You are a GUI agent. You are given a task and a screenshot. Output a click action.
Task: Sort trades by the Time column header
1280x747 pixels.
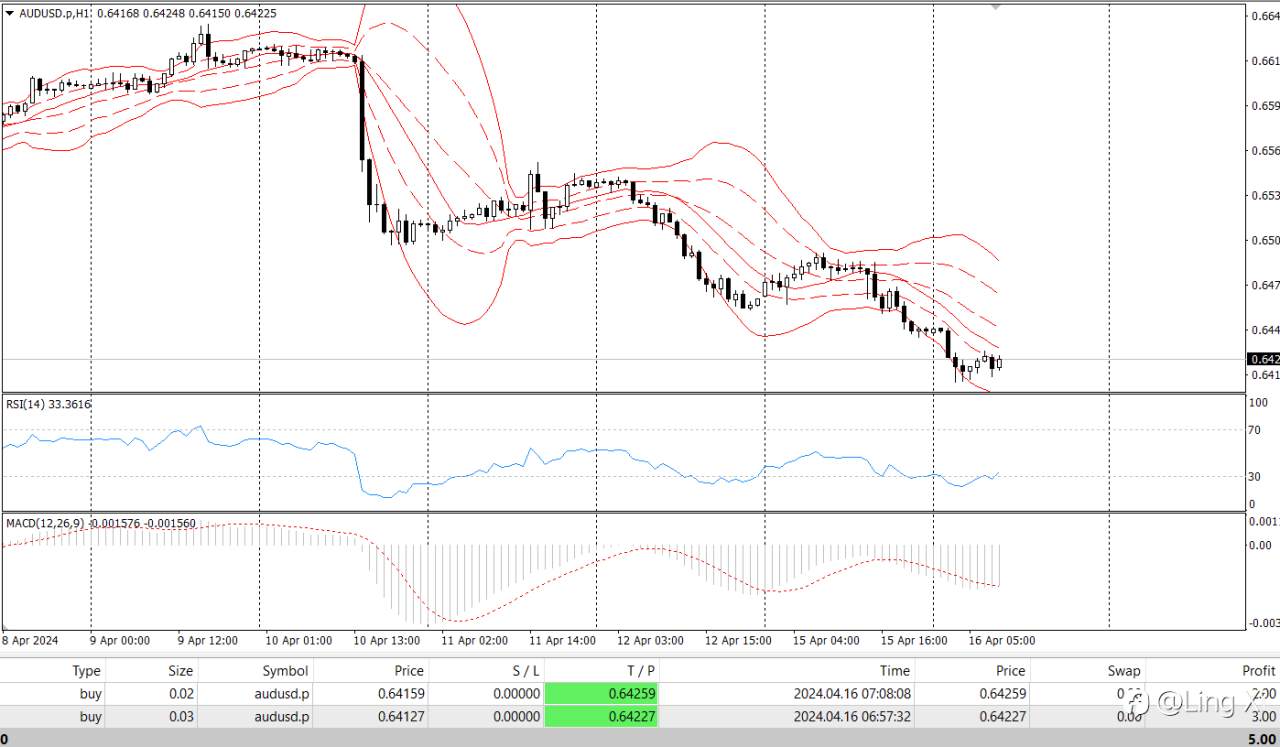[x=894, y=670]
